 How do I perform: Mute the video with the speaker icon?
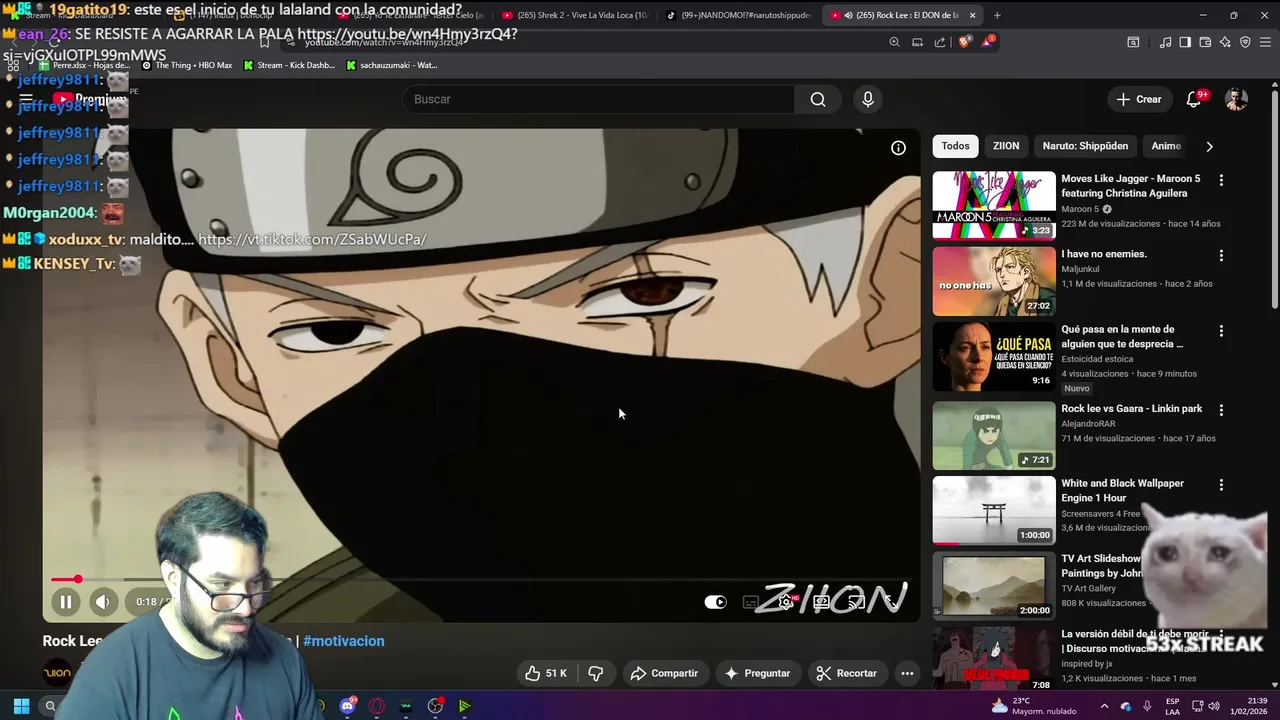tap(102, 602)
